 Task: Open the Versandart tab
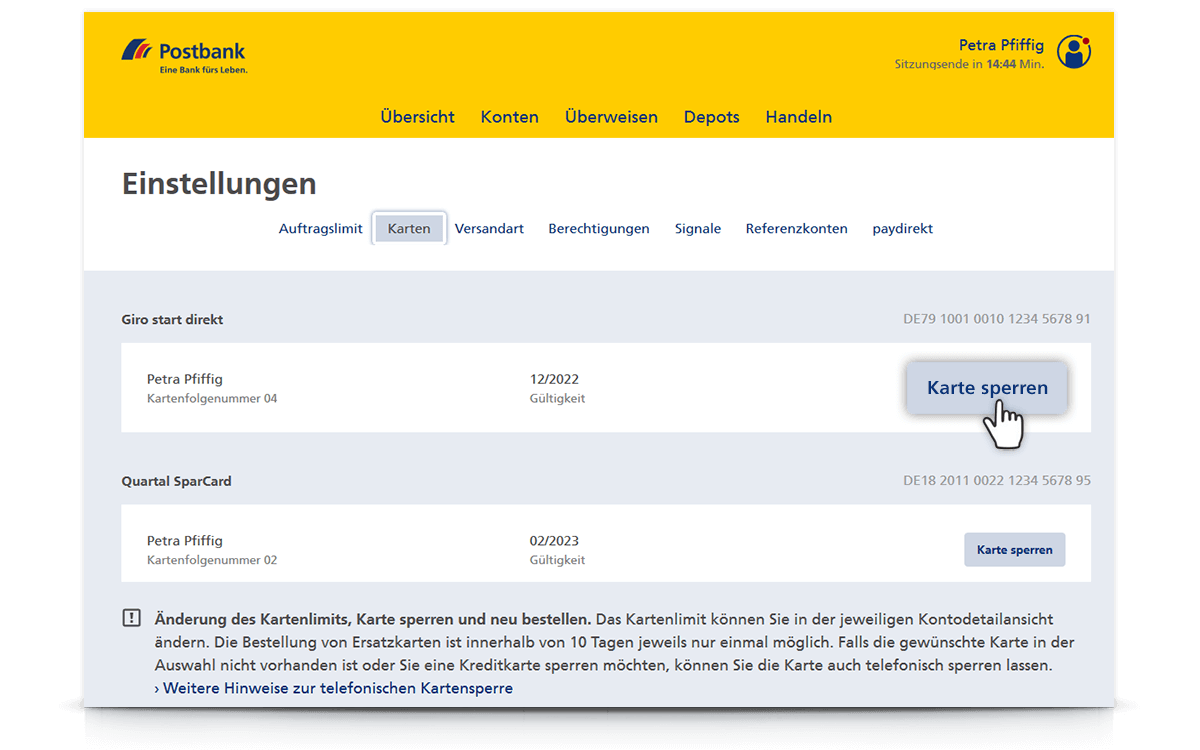pyautogui.click(x=489, y=229)
